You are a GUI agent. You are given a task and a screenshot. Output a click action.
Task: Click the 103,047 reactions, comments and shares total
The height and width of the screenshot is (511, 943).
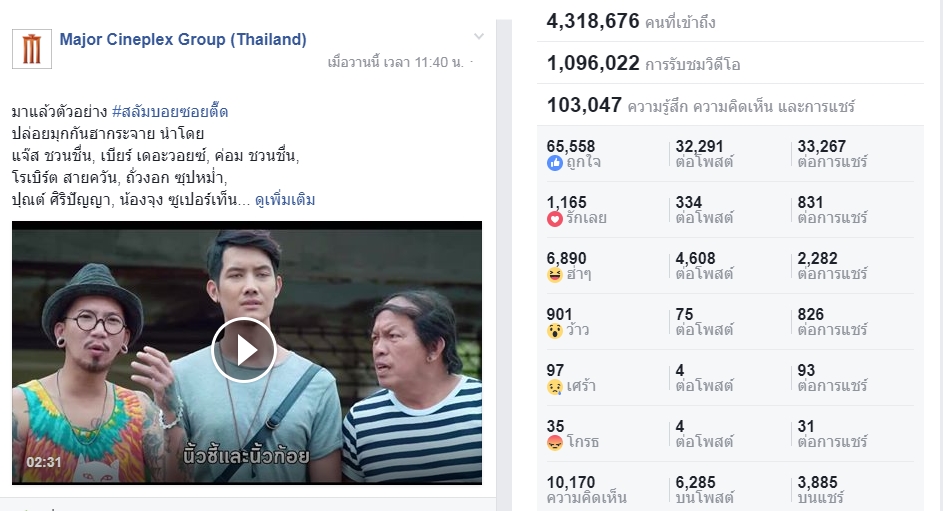tap(584, 105)
